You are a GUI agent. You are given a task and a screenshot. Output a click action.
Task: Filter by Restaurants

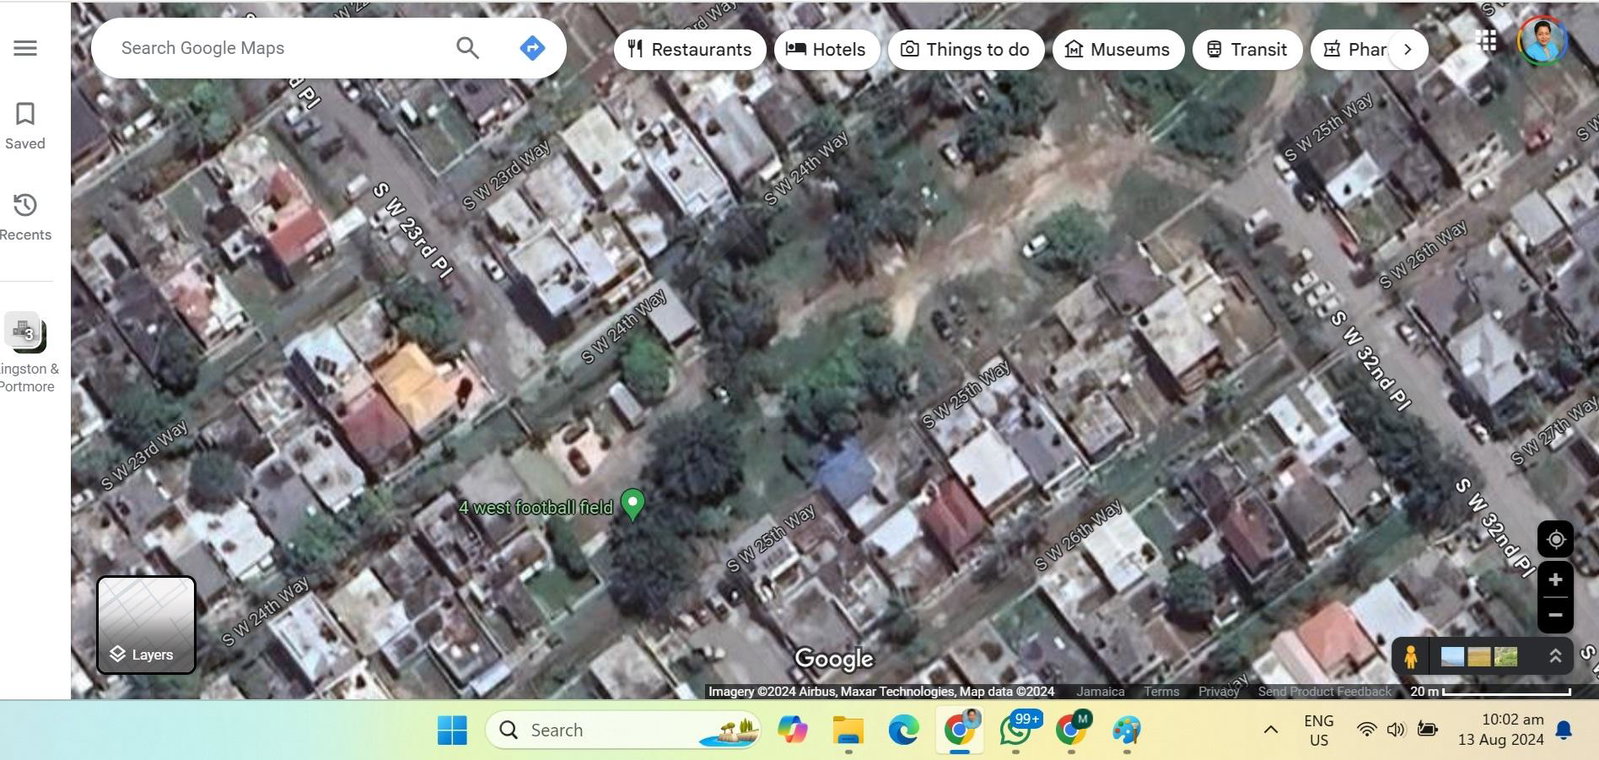(x=690, y=49)
